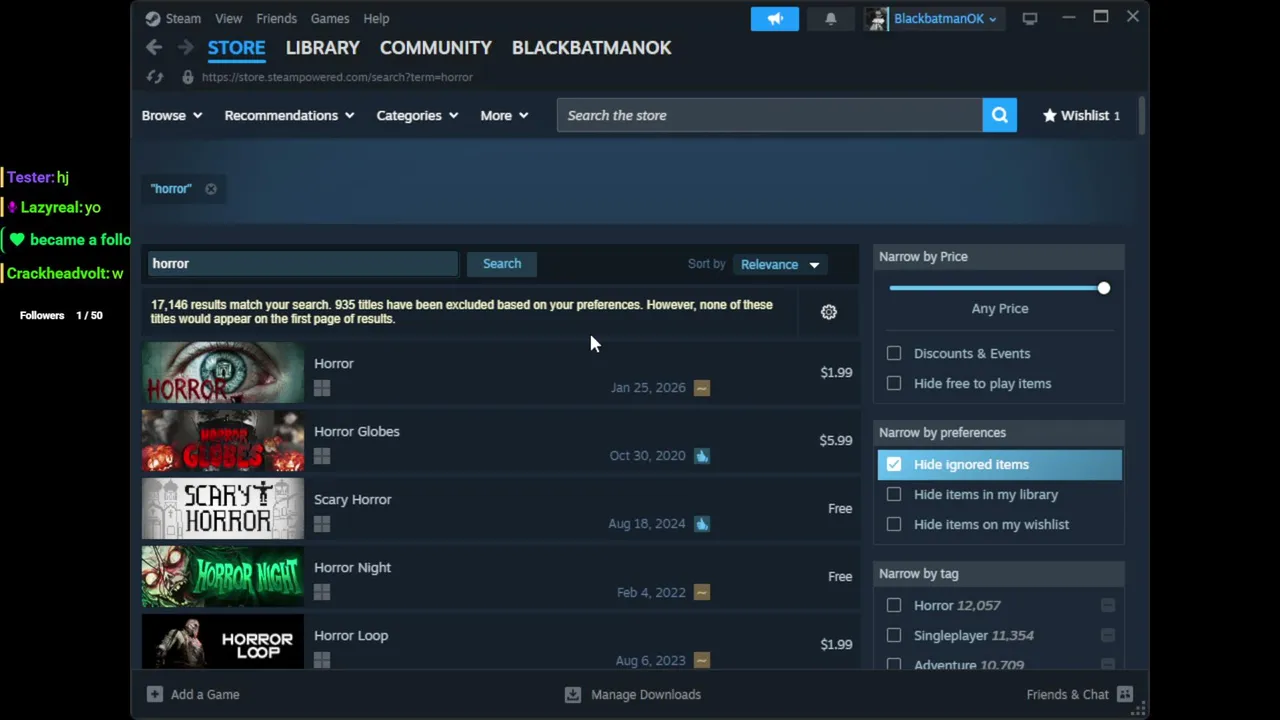Expand the More dropdown
Viewport: 1280px width, 720px height.
click(x=504, y=115)
